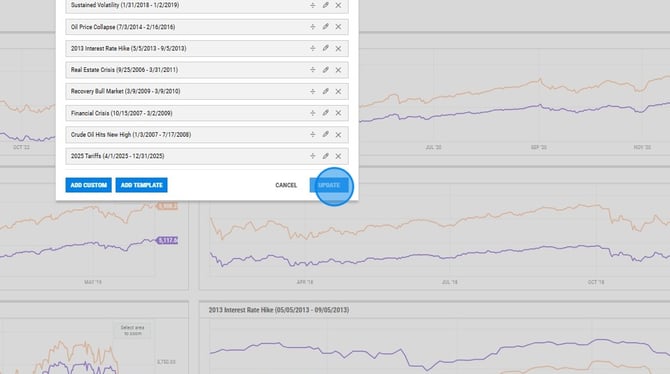
Task: Reorder the Real Estate Crisis handle
Action: coord(312,70)
